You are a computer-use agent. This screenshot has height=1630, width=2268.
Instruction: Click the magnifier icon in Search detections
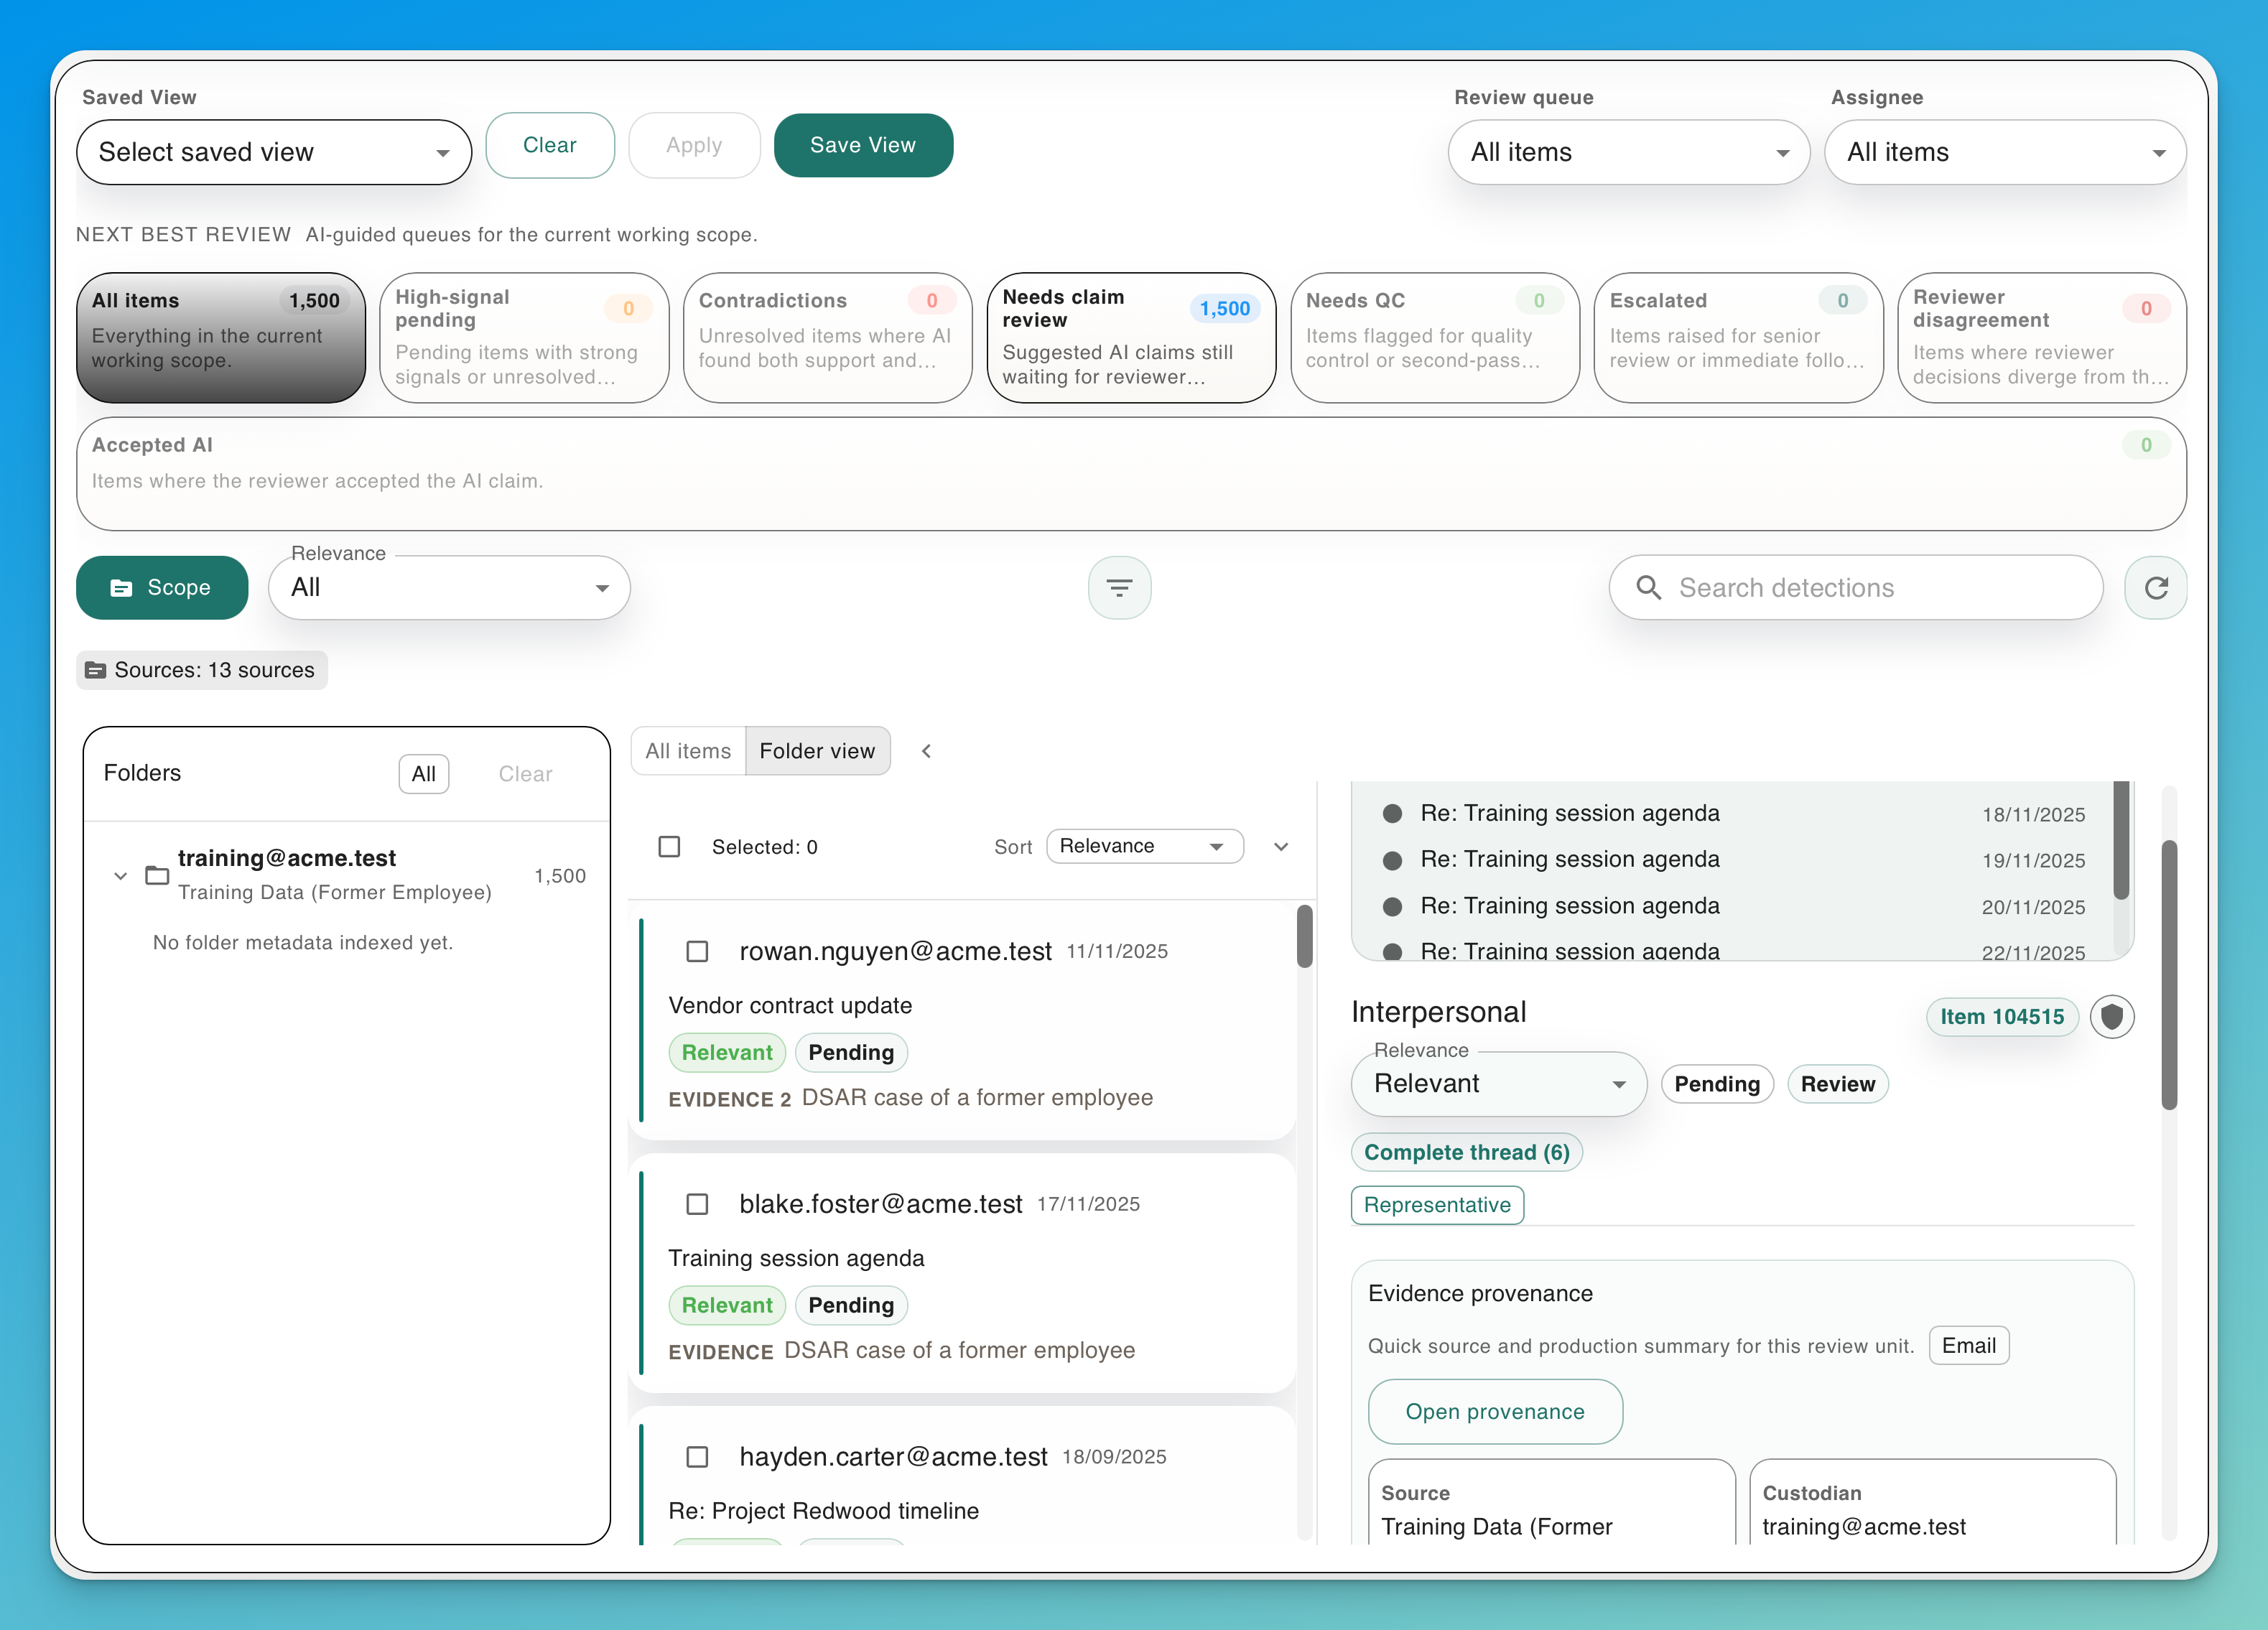(1649, 587)
